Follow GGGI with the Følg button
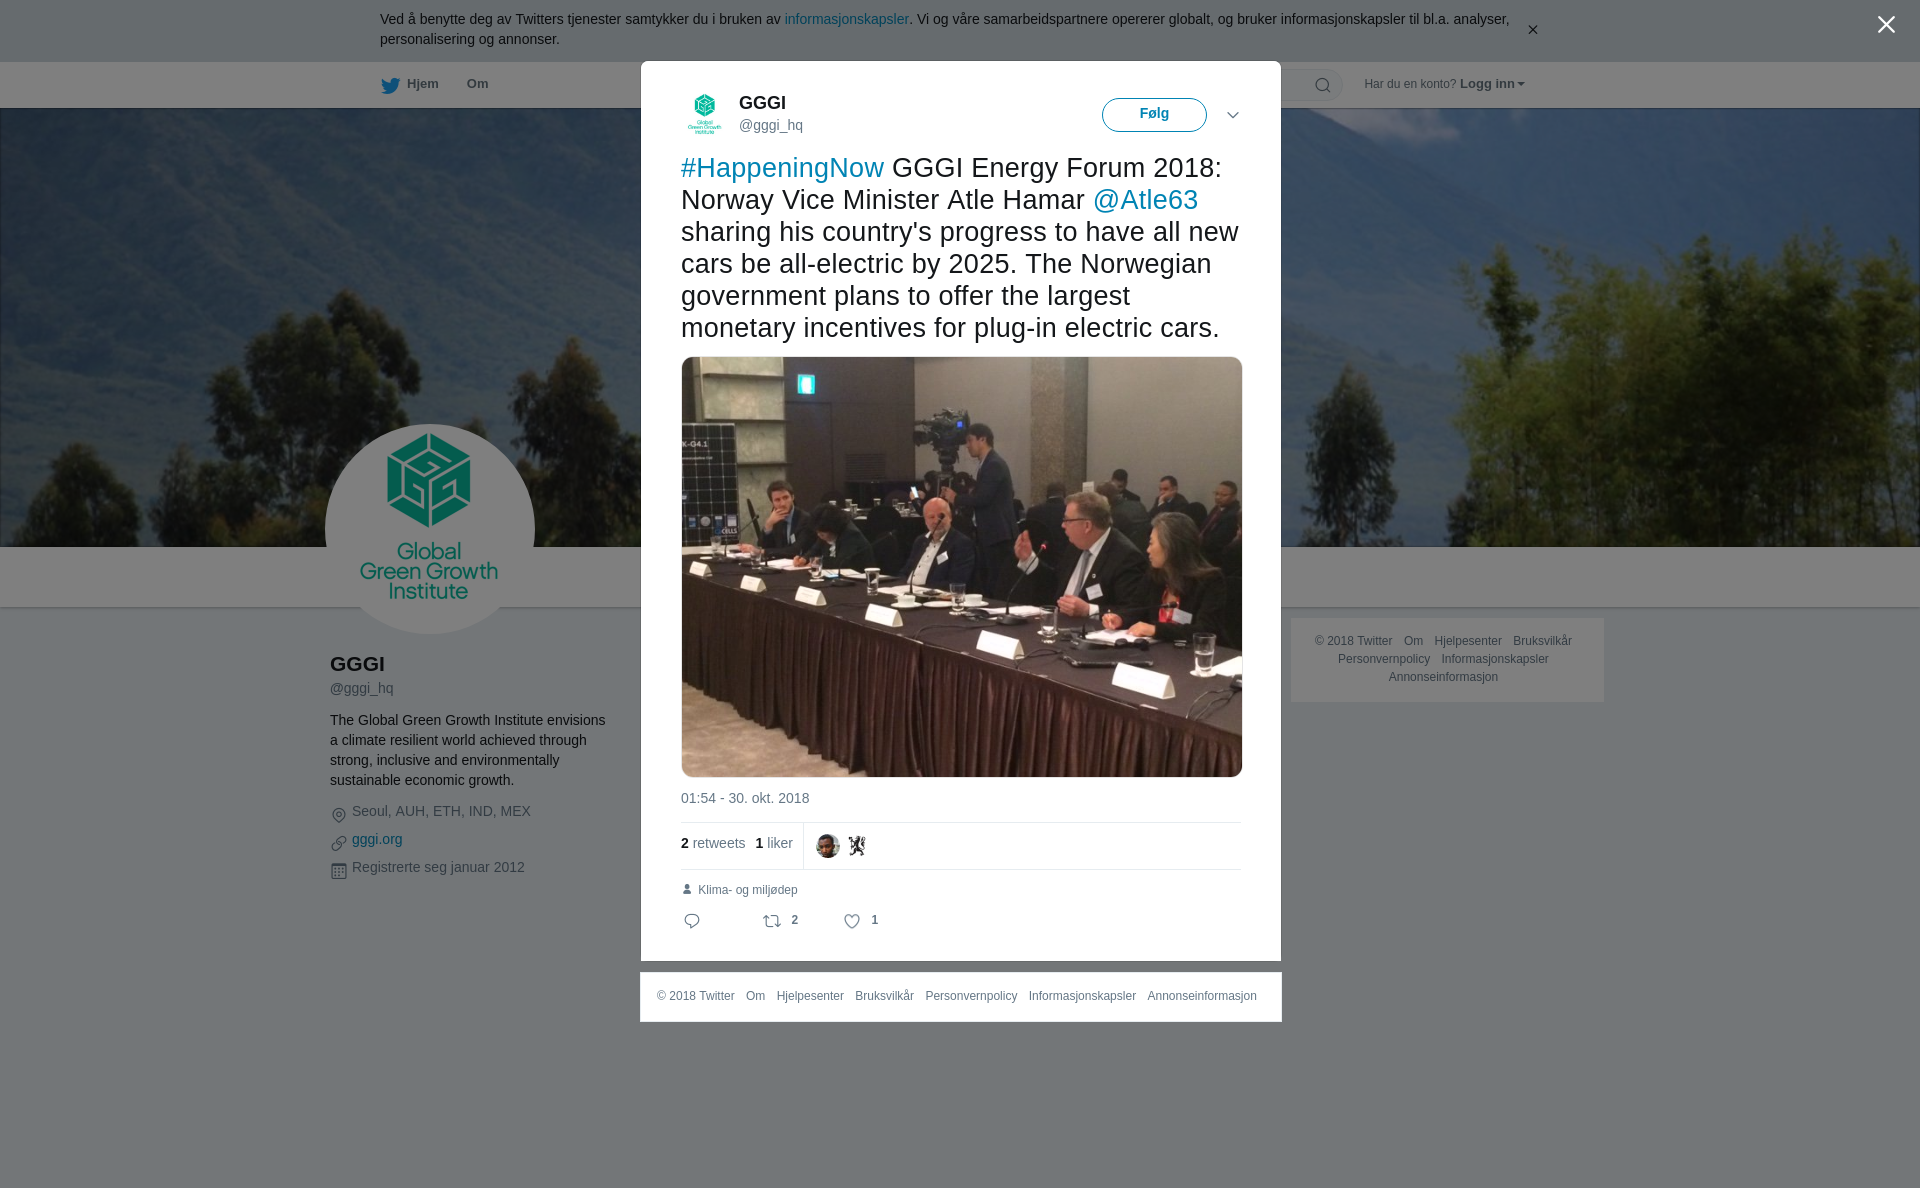The image size is (1920, 1188). (x=1154, y=115)
